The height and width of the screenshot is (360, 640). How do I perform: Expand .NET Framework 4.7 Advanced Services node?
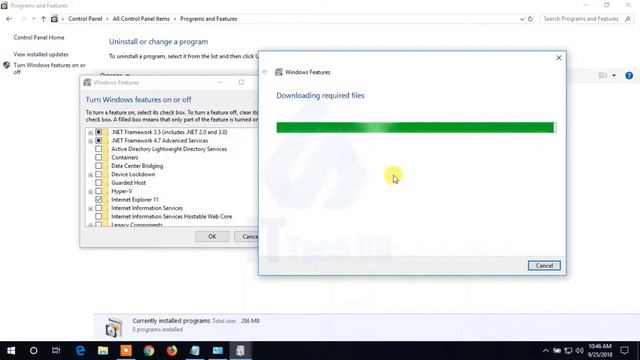point(90,141)
